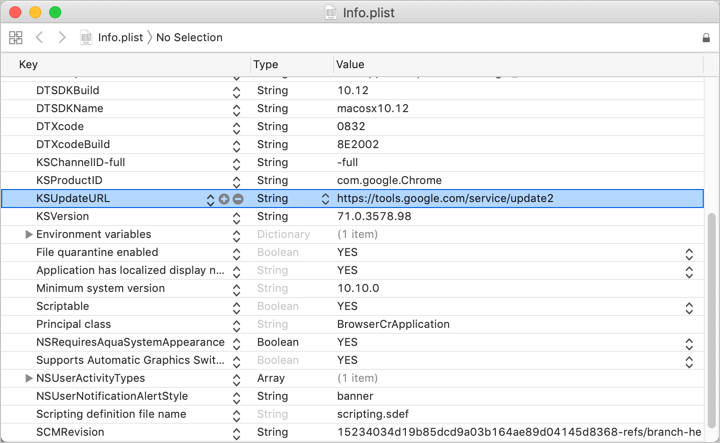The height and width of the screenshot is (443, 720).
Task: Click the Key column header
Action: click(28, 64)
